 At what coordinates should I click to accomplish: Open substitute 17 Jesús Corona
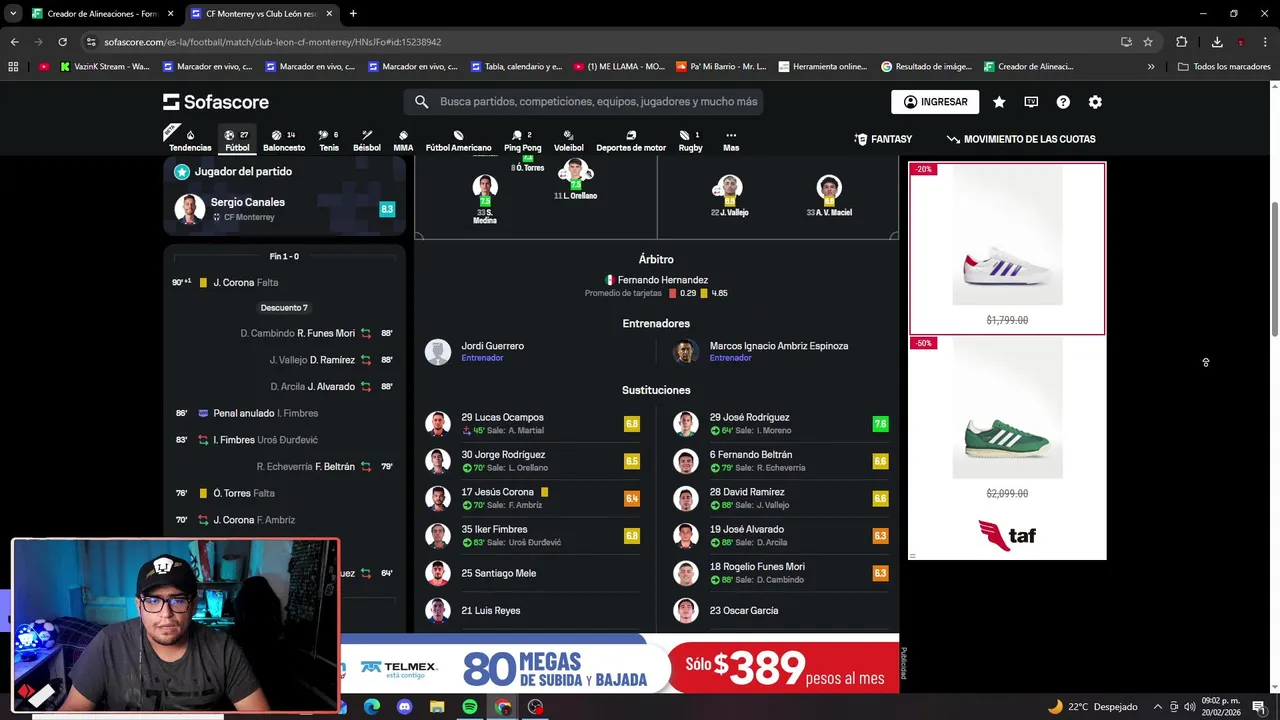coord(532,498)
